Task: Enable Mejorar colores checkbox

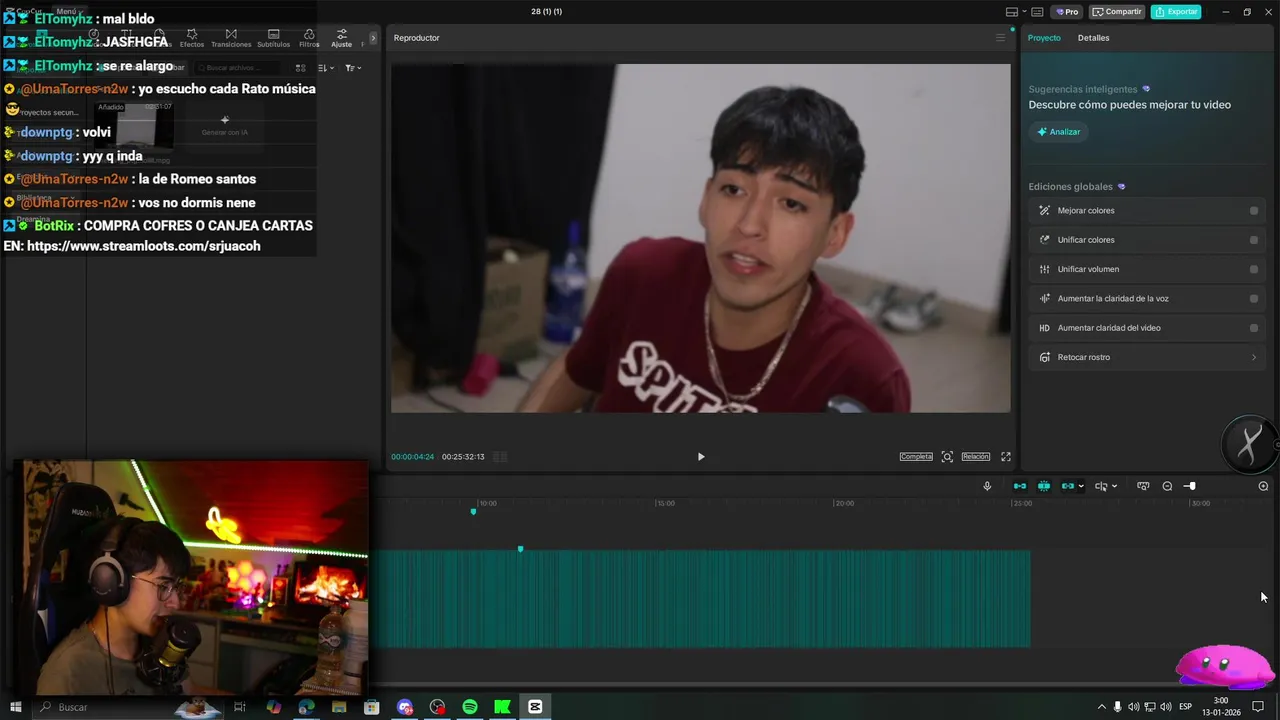Action: click(x=1254, y=211)
